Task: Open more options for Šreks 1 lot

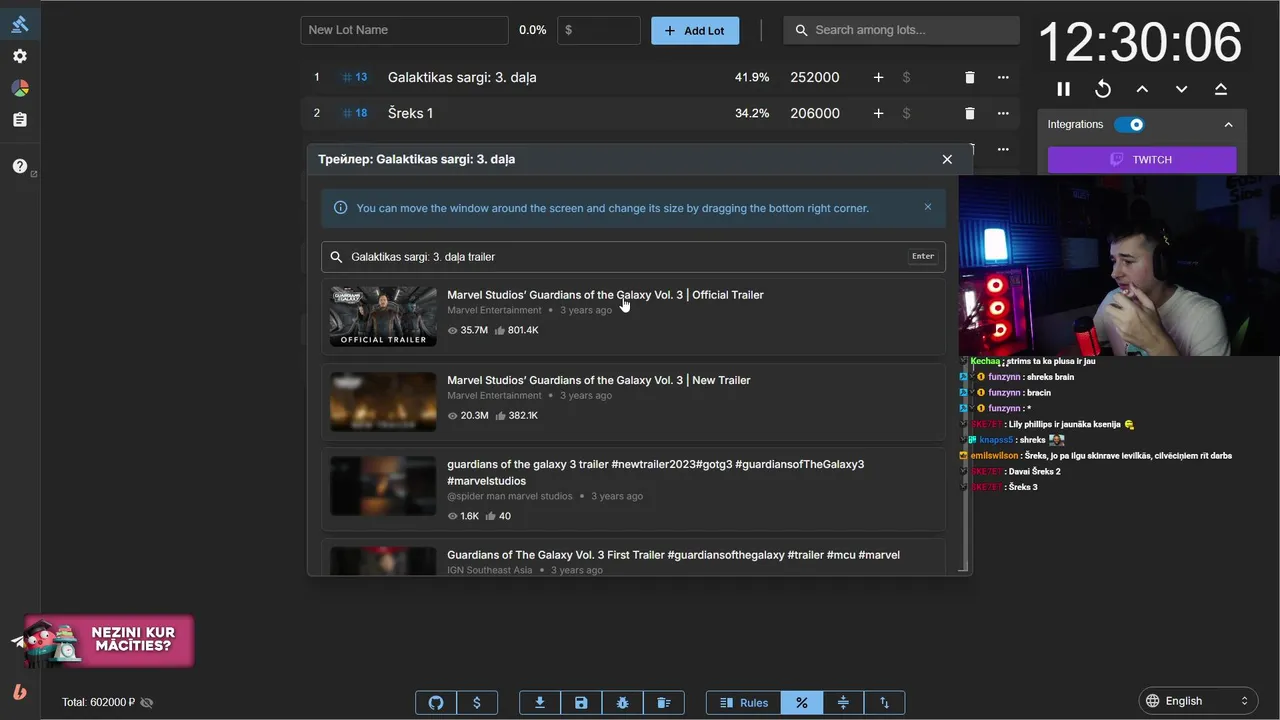Action: pos(1003,113)
